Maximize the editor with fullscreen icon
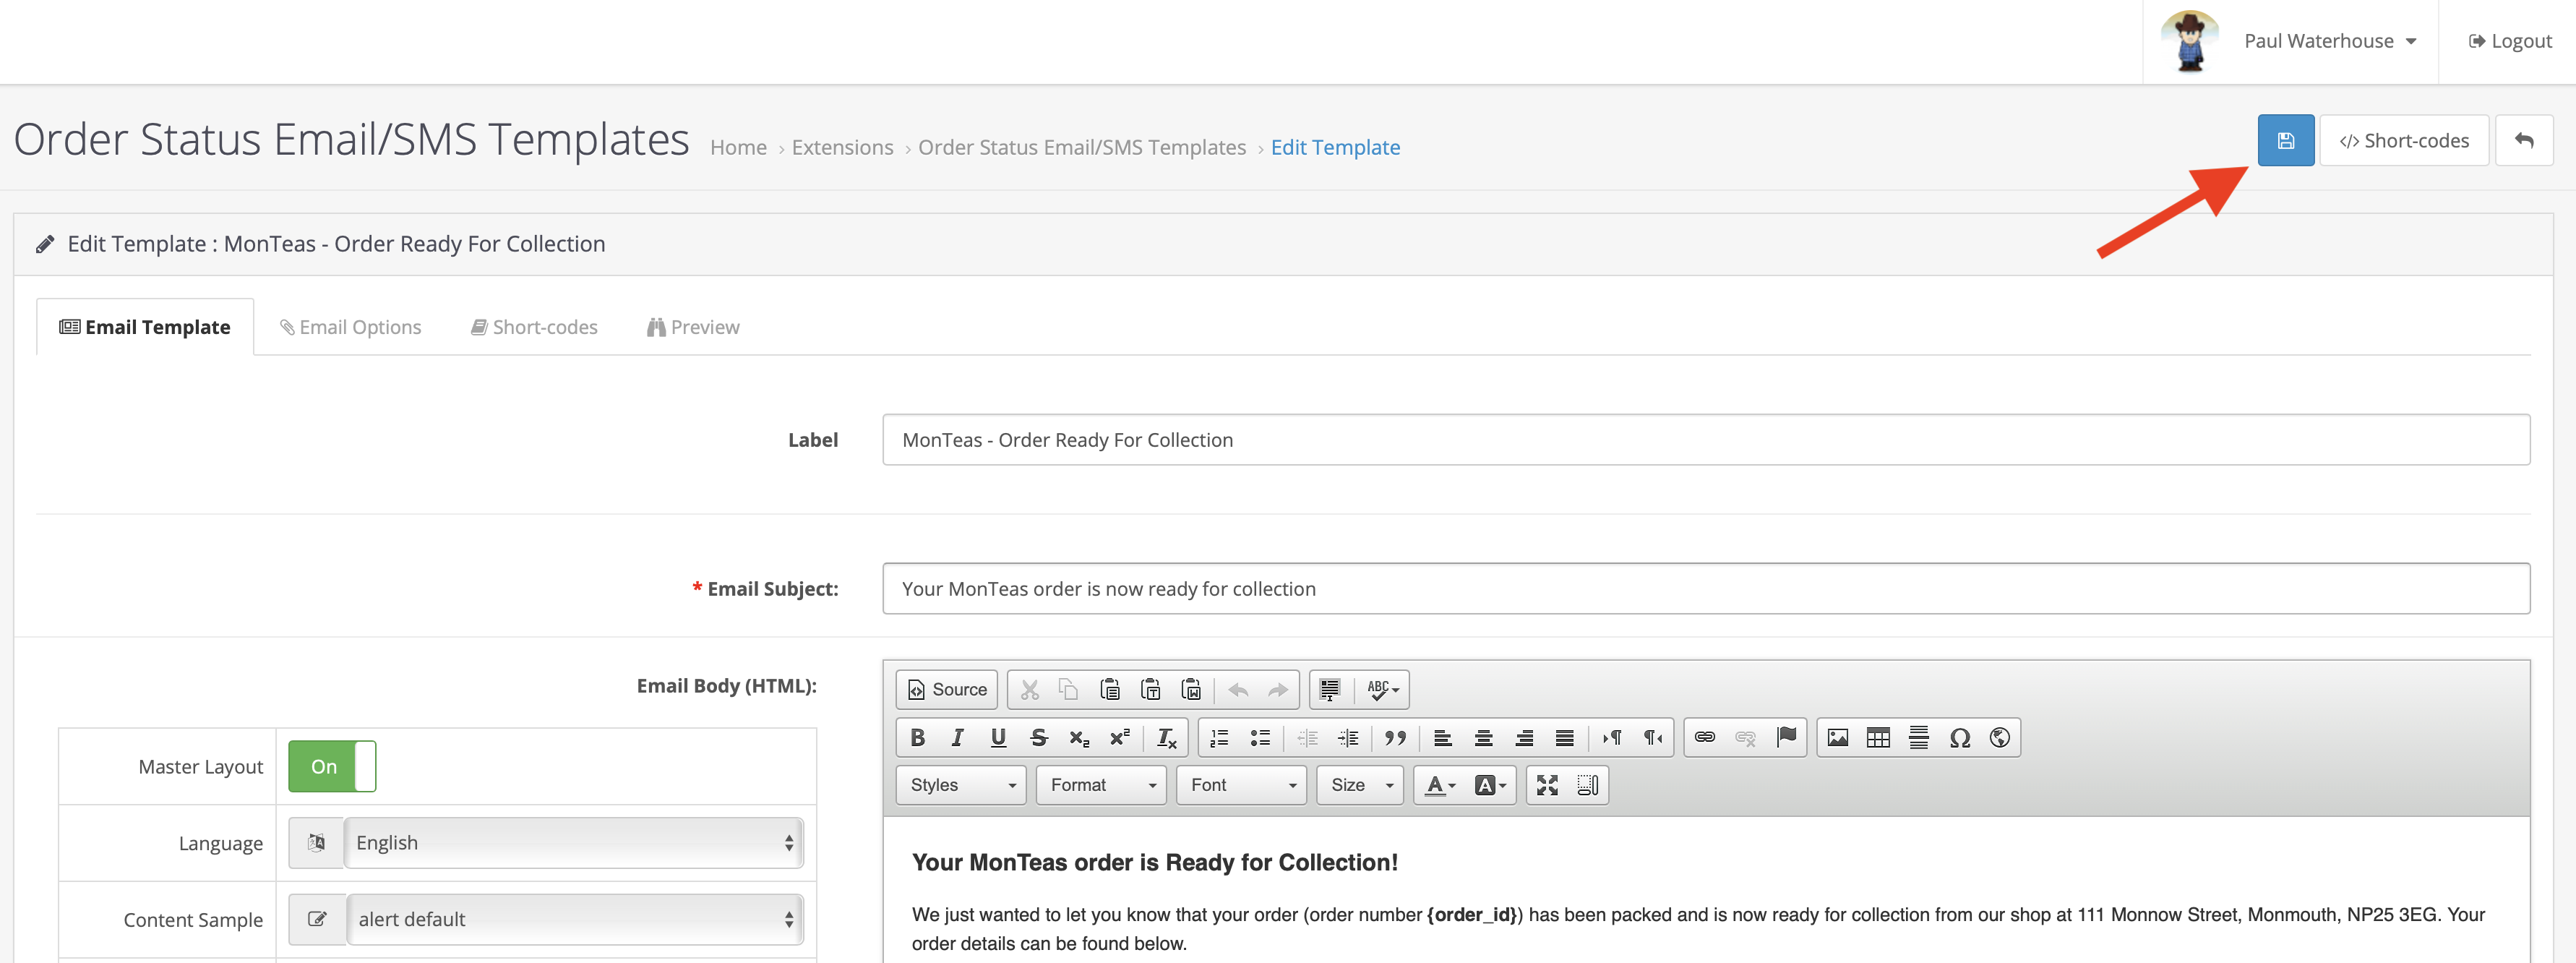Image resolution: width=2576 pixels, height=963 pixels. (x=1547, y=786)
